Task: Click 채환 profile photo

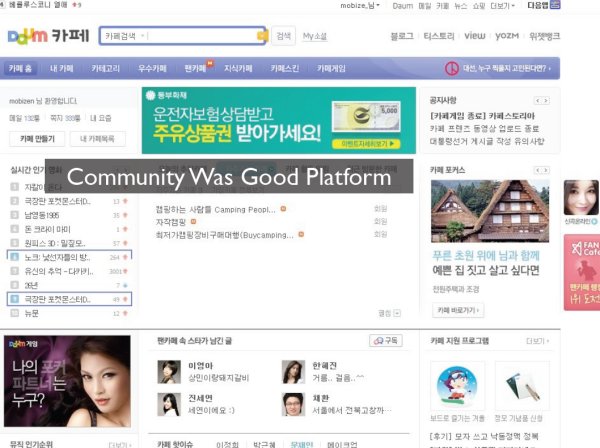Action: coord(293,404)
